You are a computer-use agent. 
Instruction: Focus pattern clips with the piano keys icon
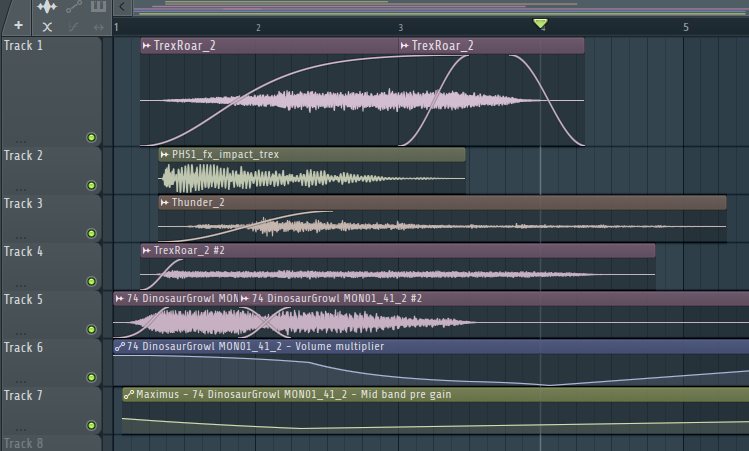[98, 6]
